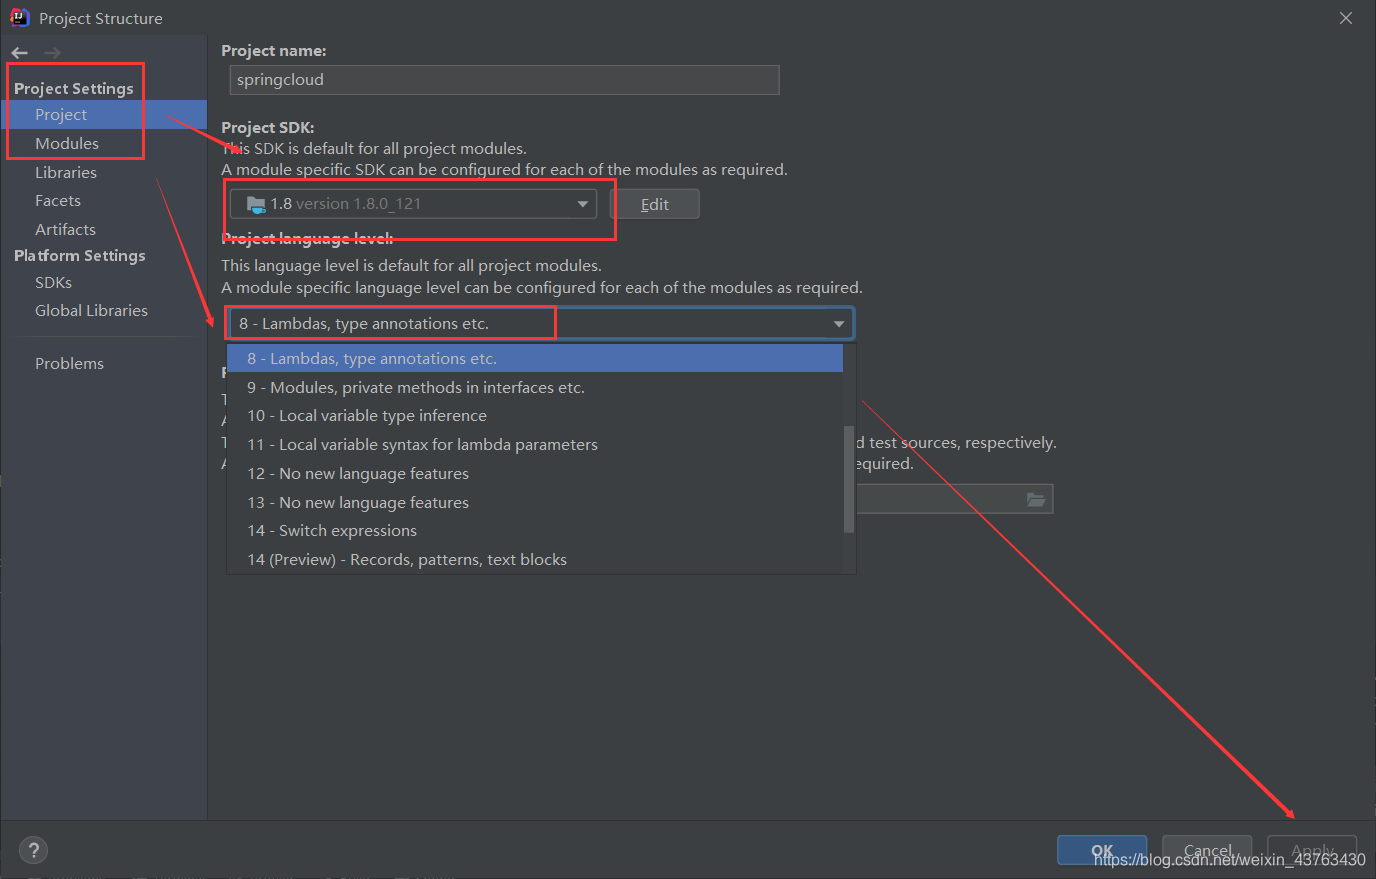Screen dimensions: 1376x879
Task: Choose 8 - Lambdas, type annotations etc.
Action: pyautogui.click(x=535, y=358)
